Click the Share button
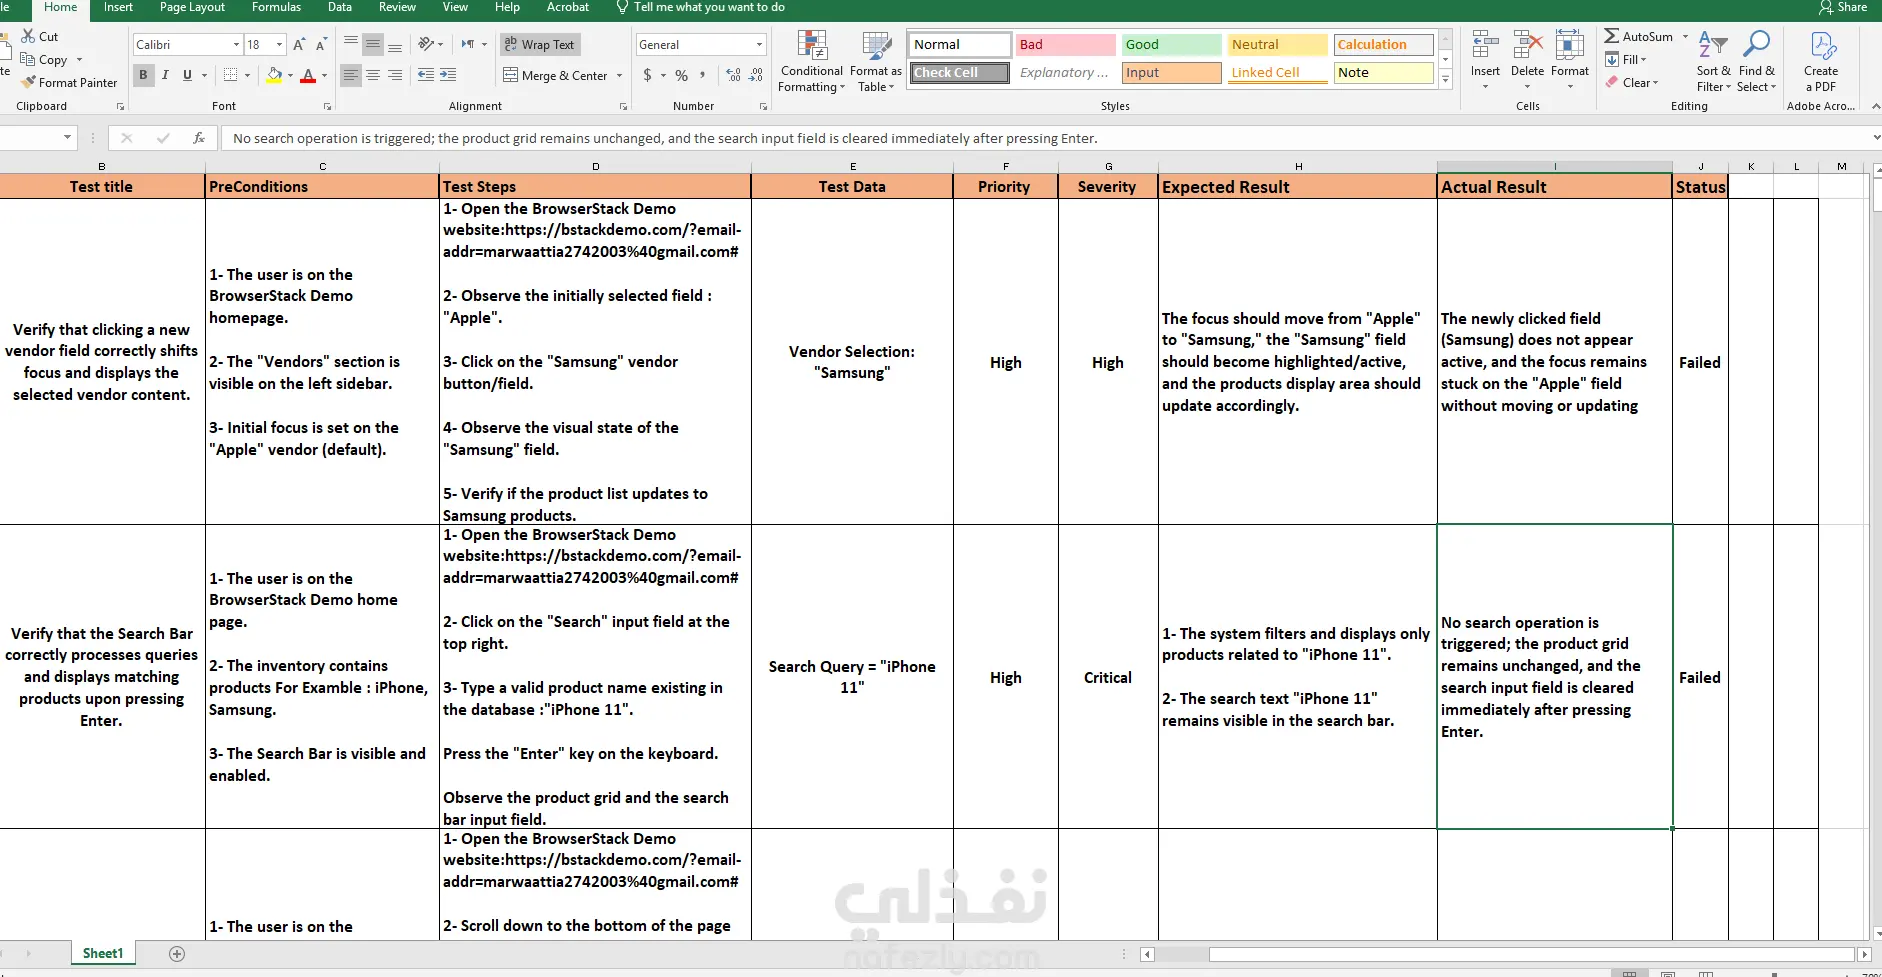1882x977 pixels. (x=1843, y=7)
